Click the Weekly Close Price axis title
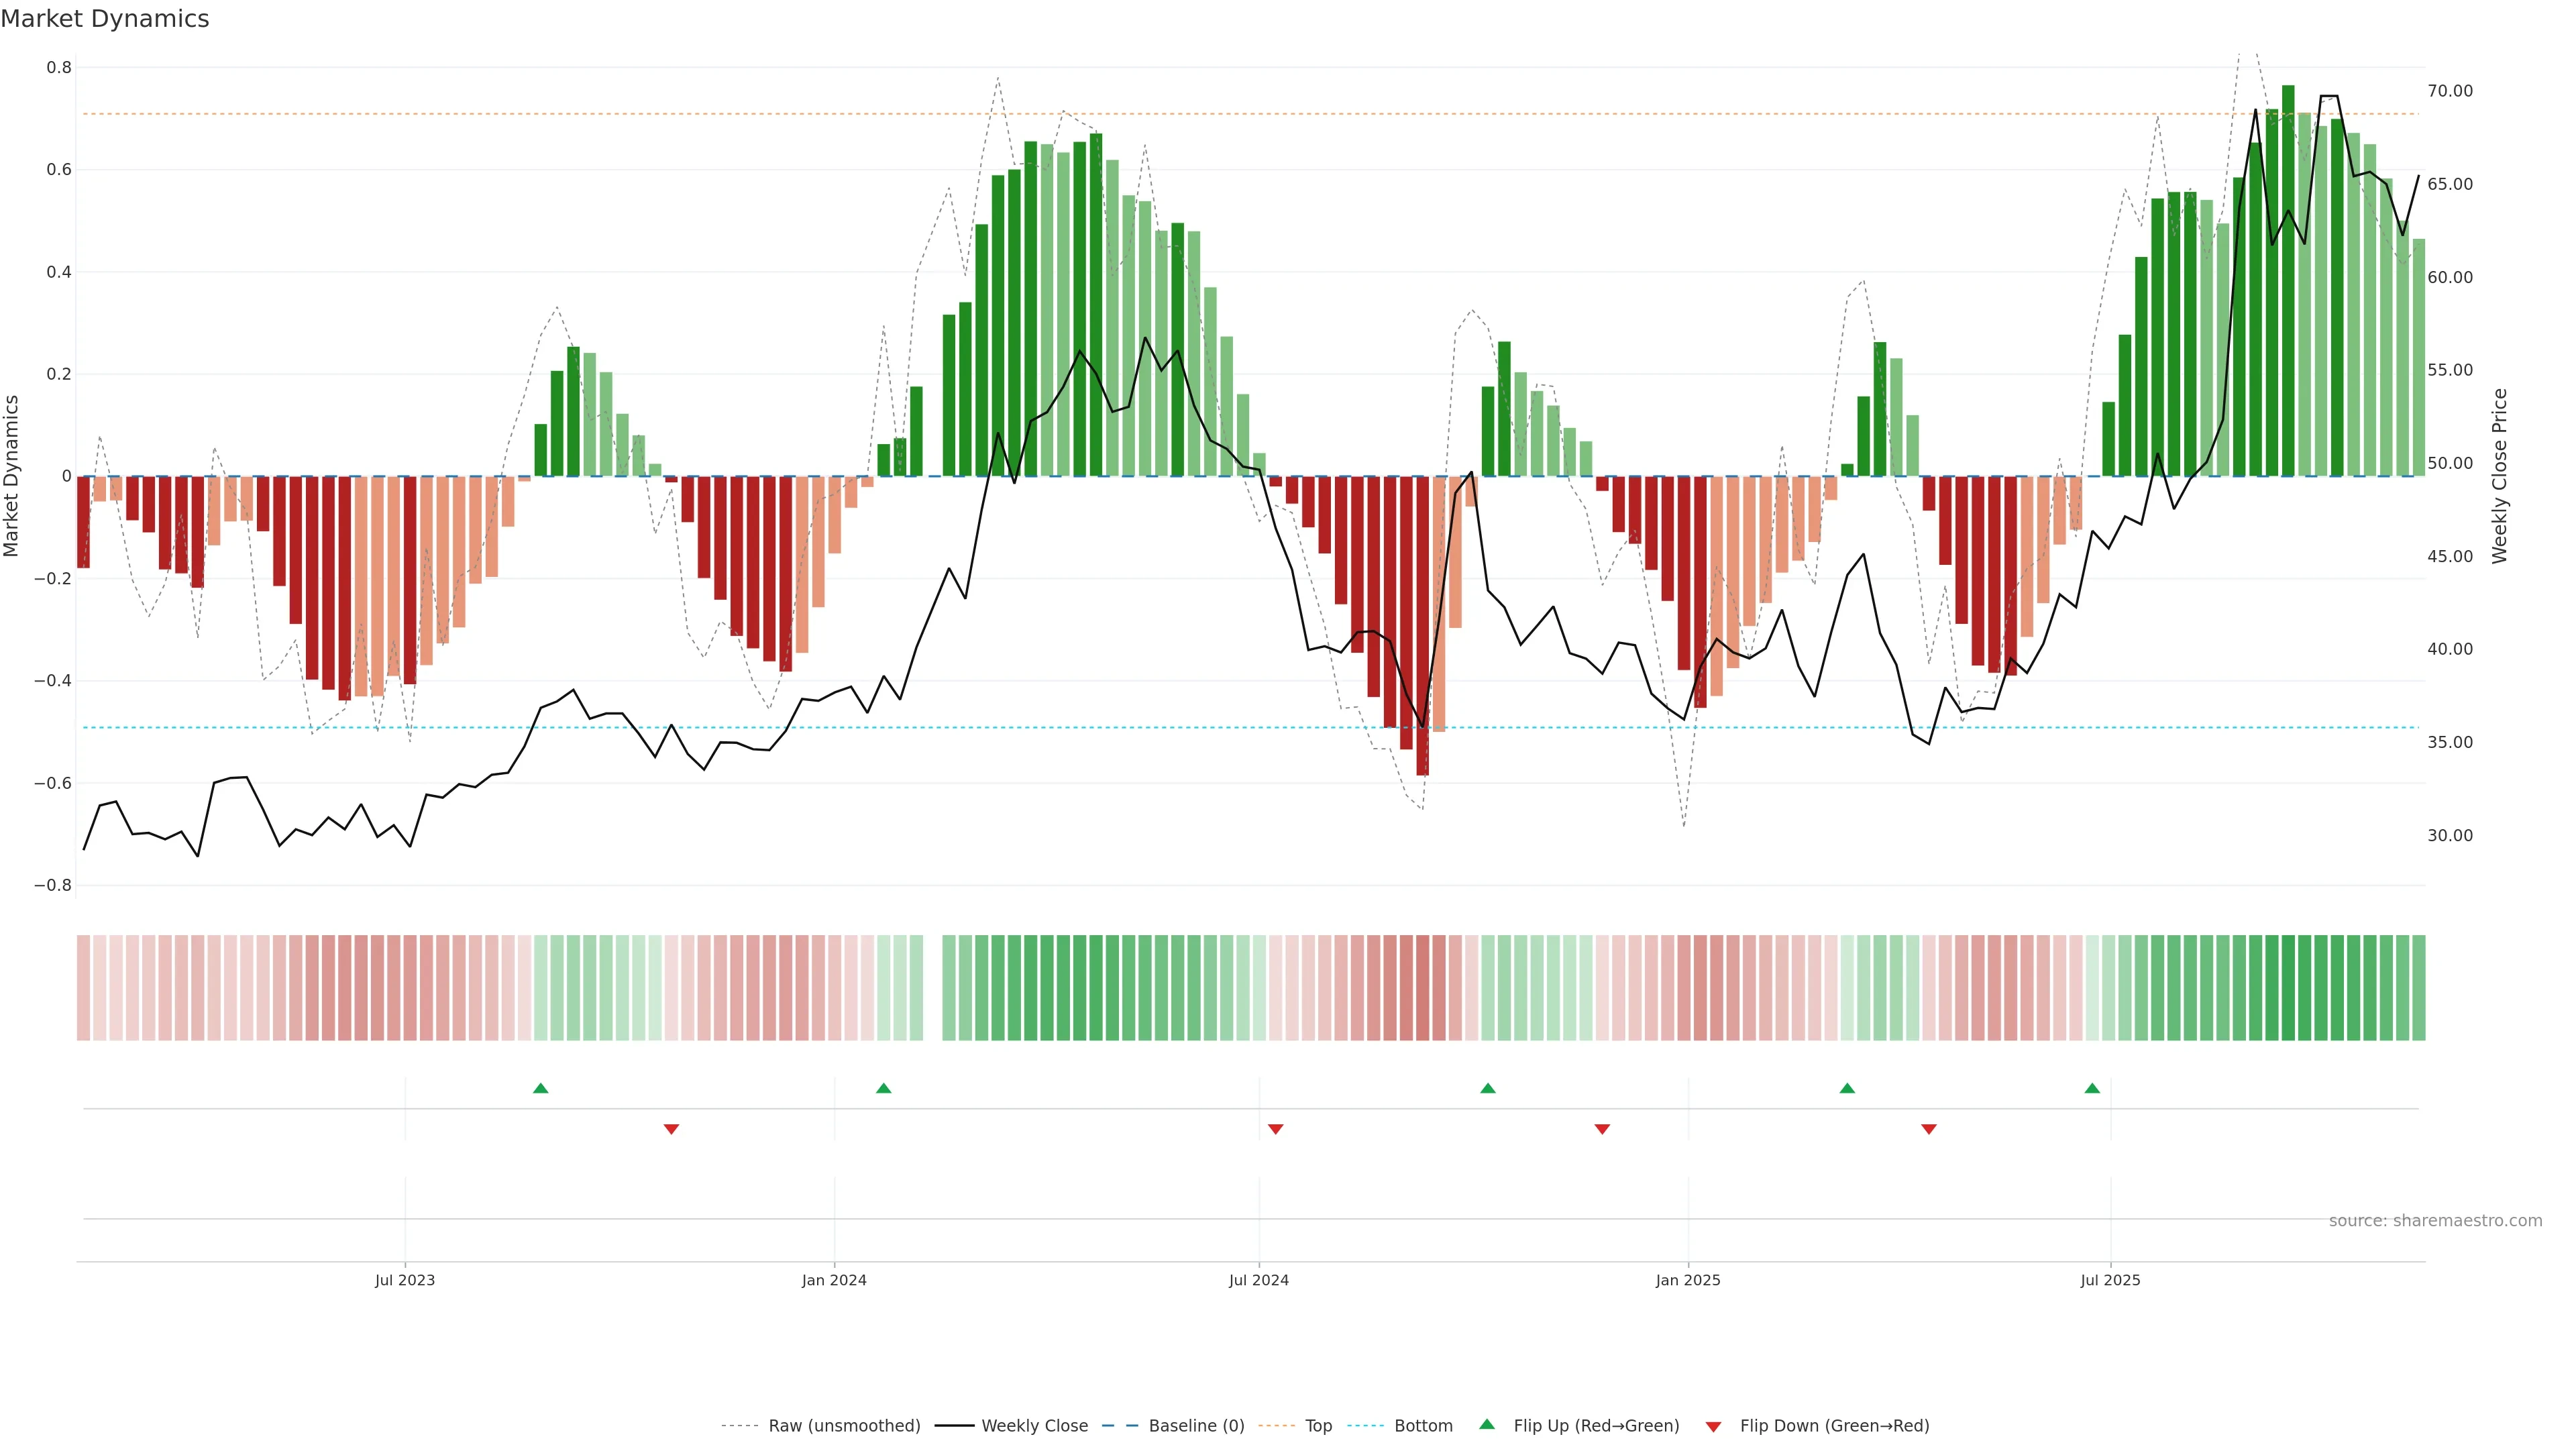Viewport: 2576px width, 1449px height. [2499, 476]
